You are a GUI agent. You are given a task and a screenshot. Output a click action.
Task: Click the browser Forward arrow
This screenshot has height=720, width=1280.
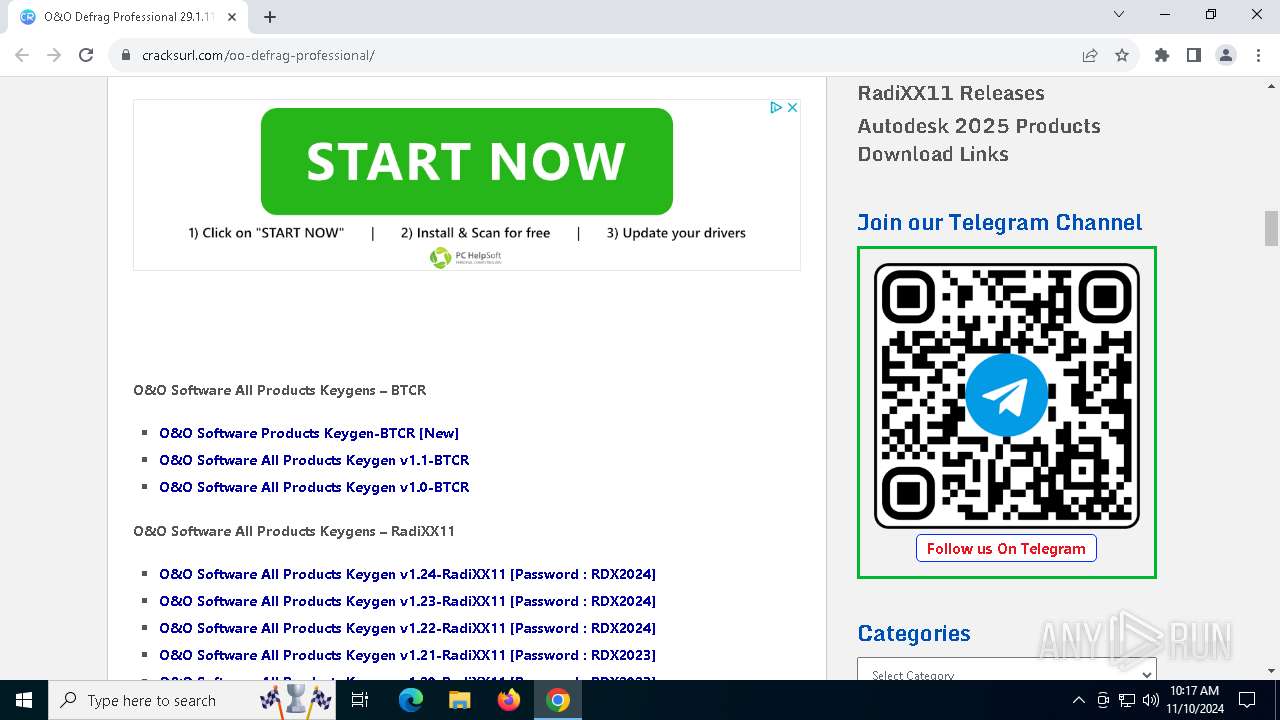click(54, 55)
